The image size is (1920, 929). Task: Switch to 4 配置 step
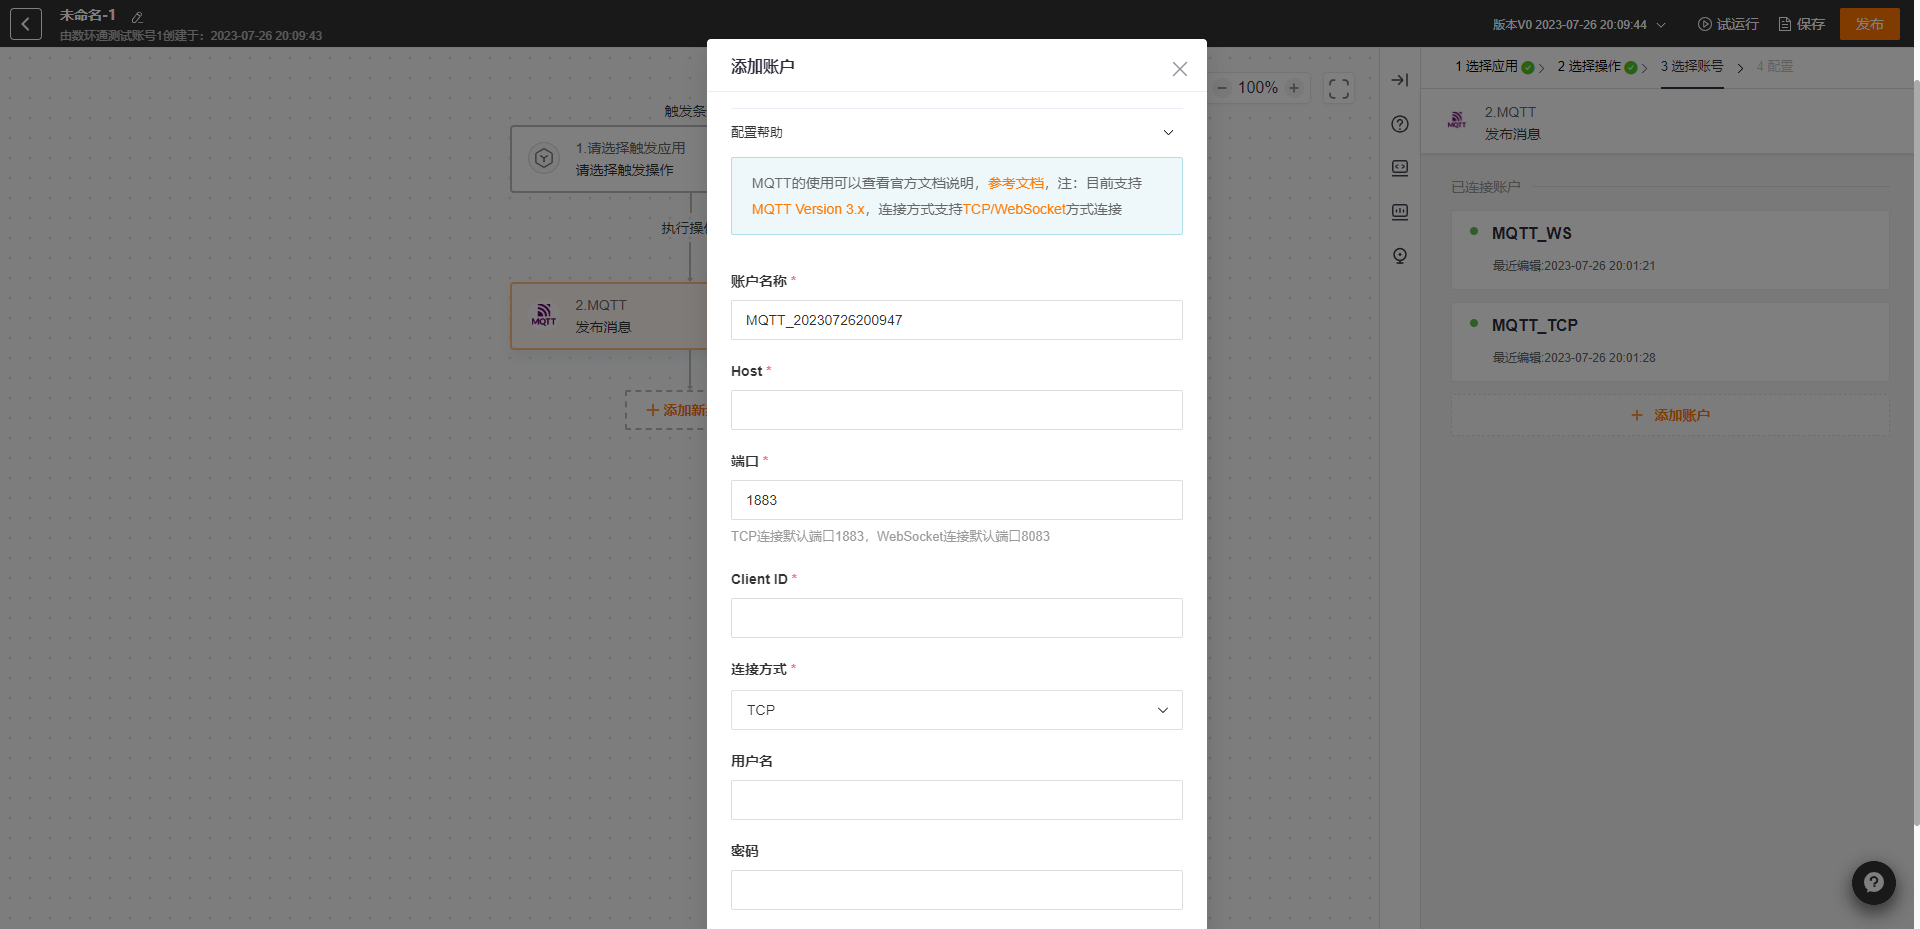tap(1775, 67)
